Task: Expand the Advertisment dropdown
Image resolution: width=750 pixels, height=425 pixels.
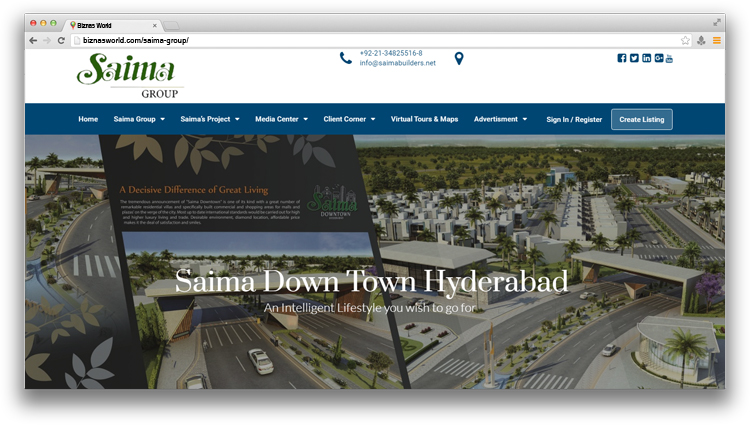Action: [500, 119]
